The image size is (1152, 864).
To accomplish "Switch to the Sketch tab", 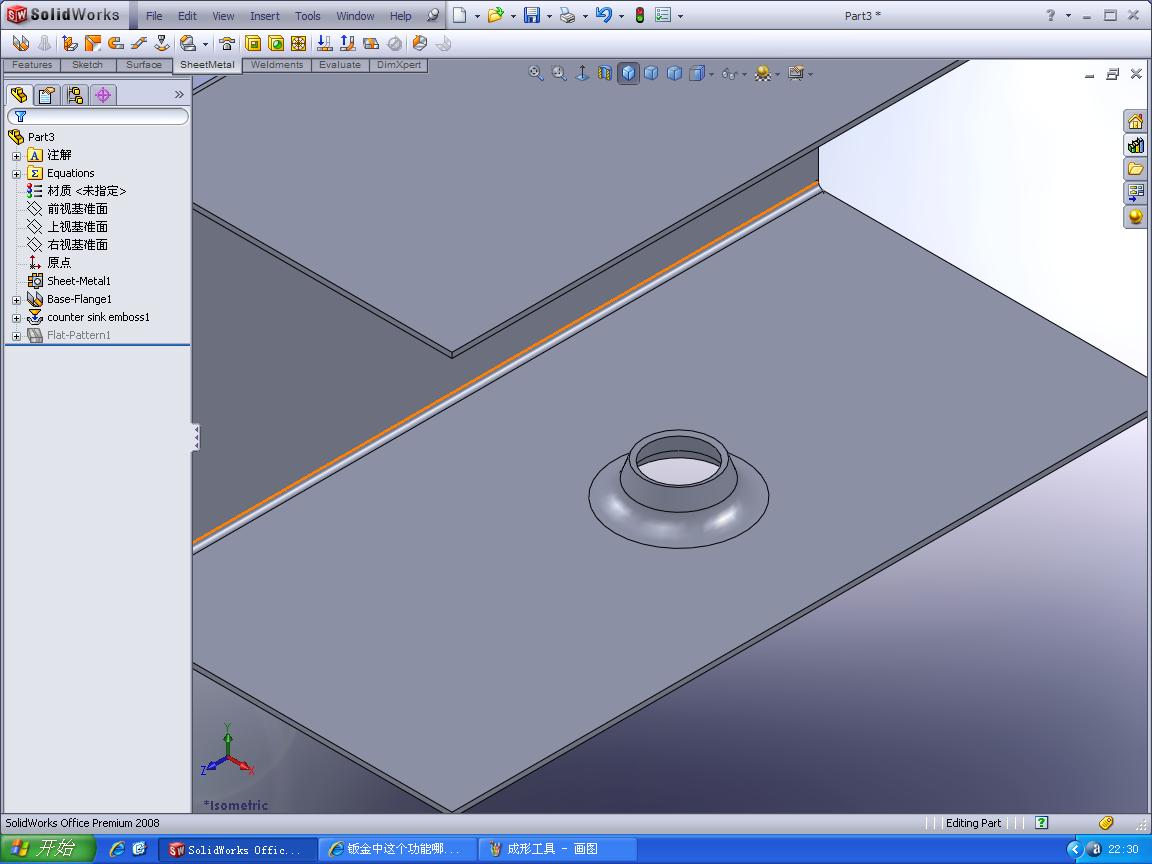I will pyautogui.click(x=87, y=65).
